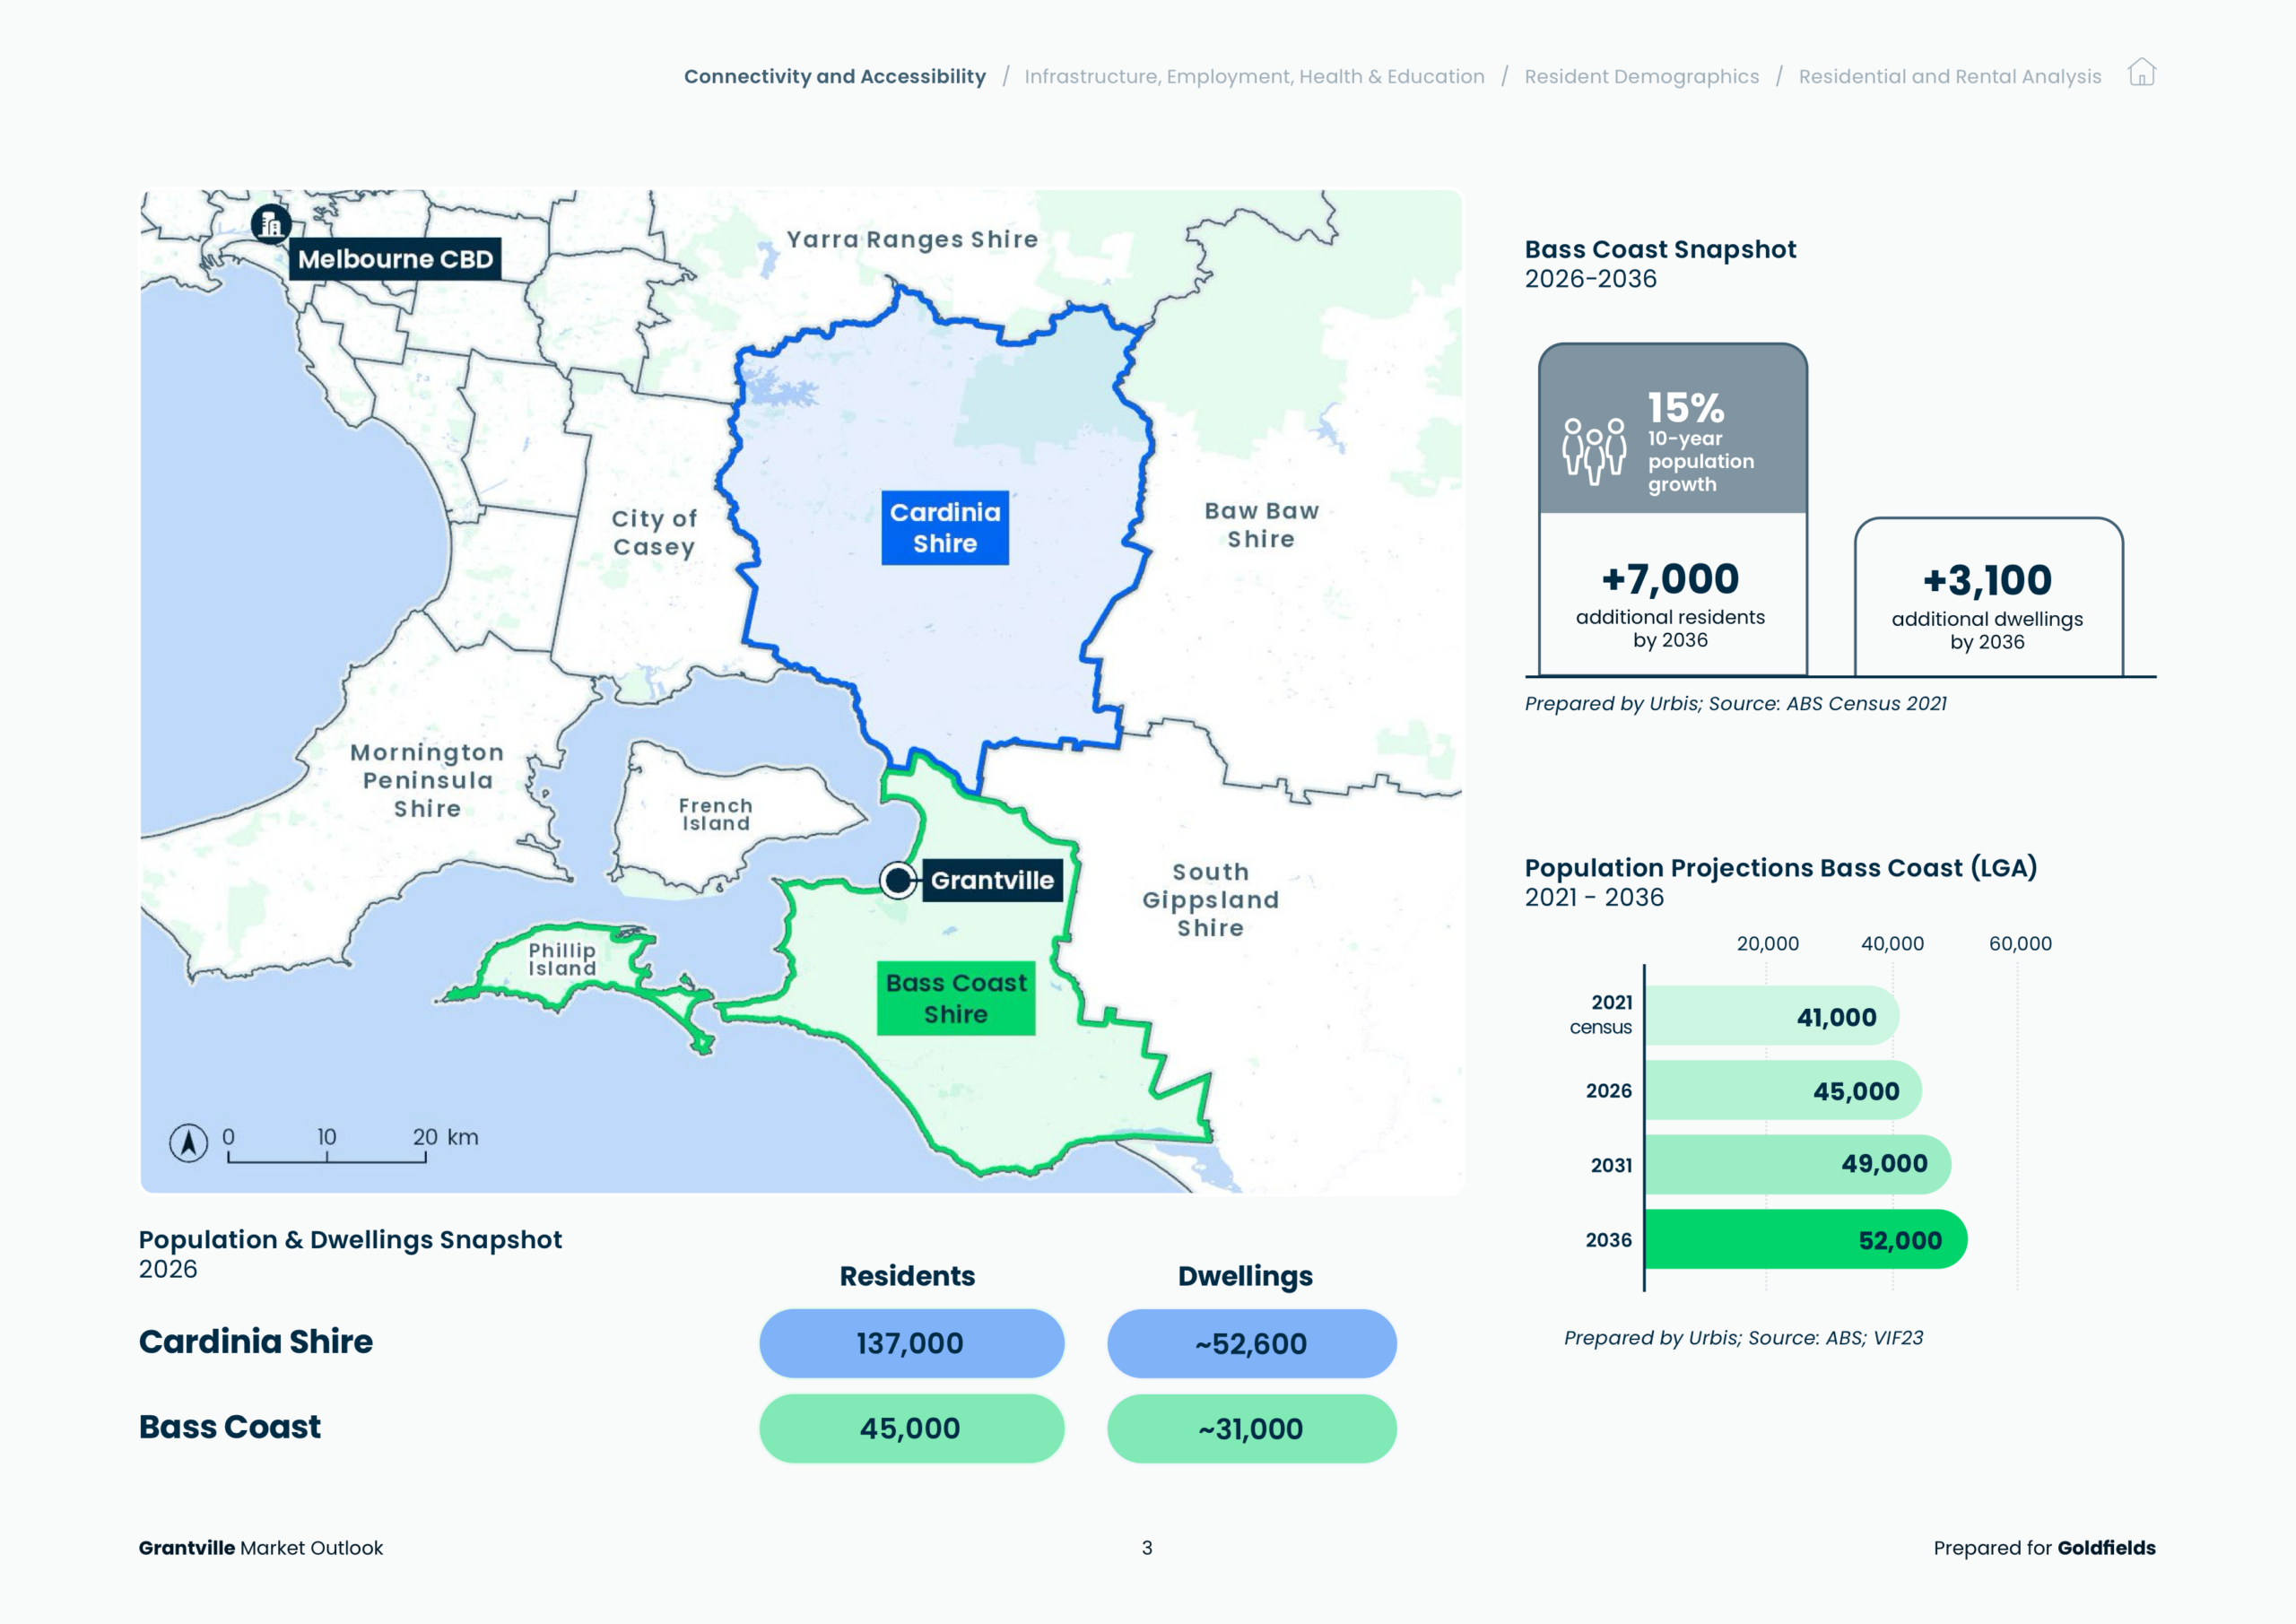
Task: Open Resident Demographics section
Action: (1641, 76)
